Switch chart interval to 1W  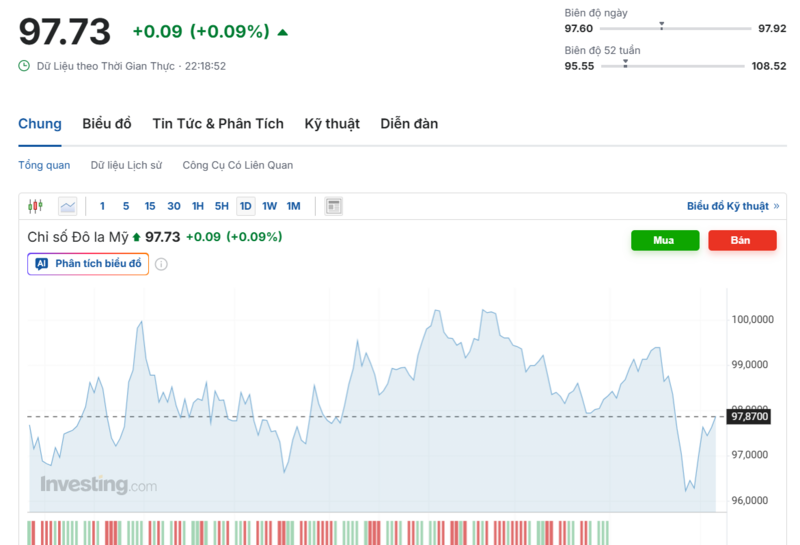(x=269, y=206)
